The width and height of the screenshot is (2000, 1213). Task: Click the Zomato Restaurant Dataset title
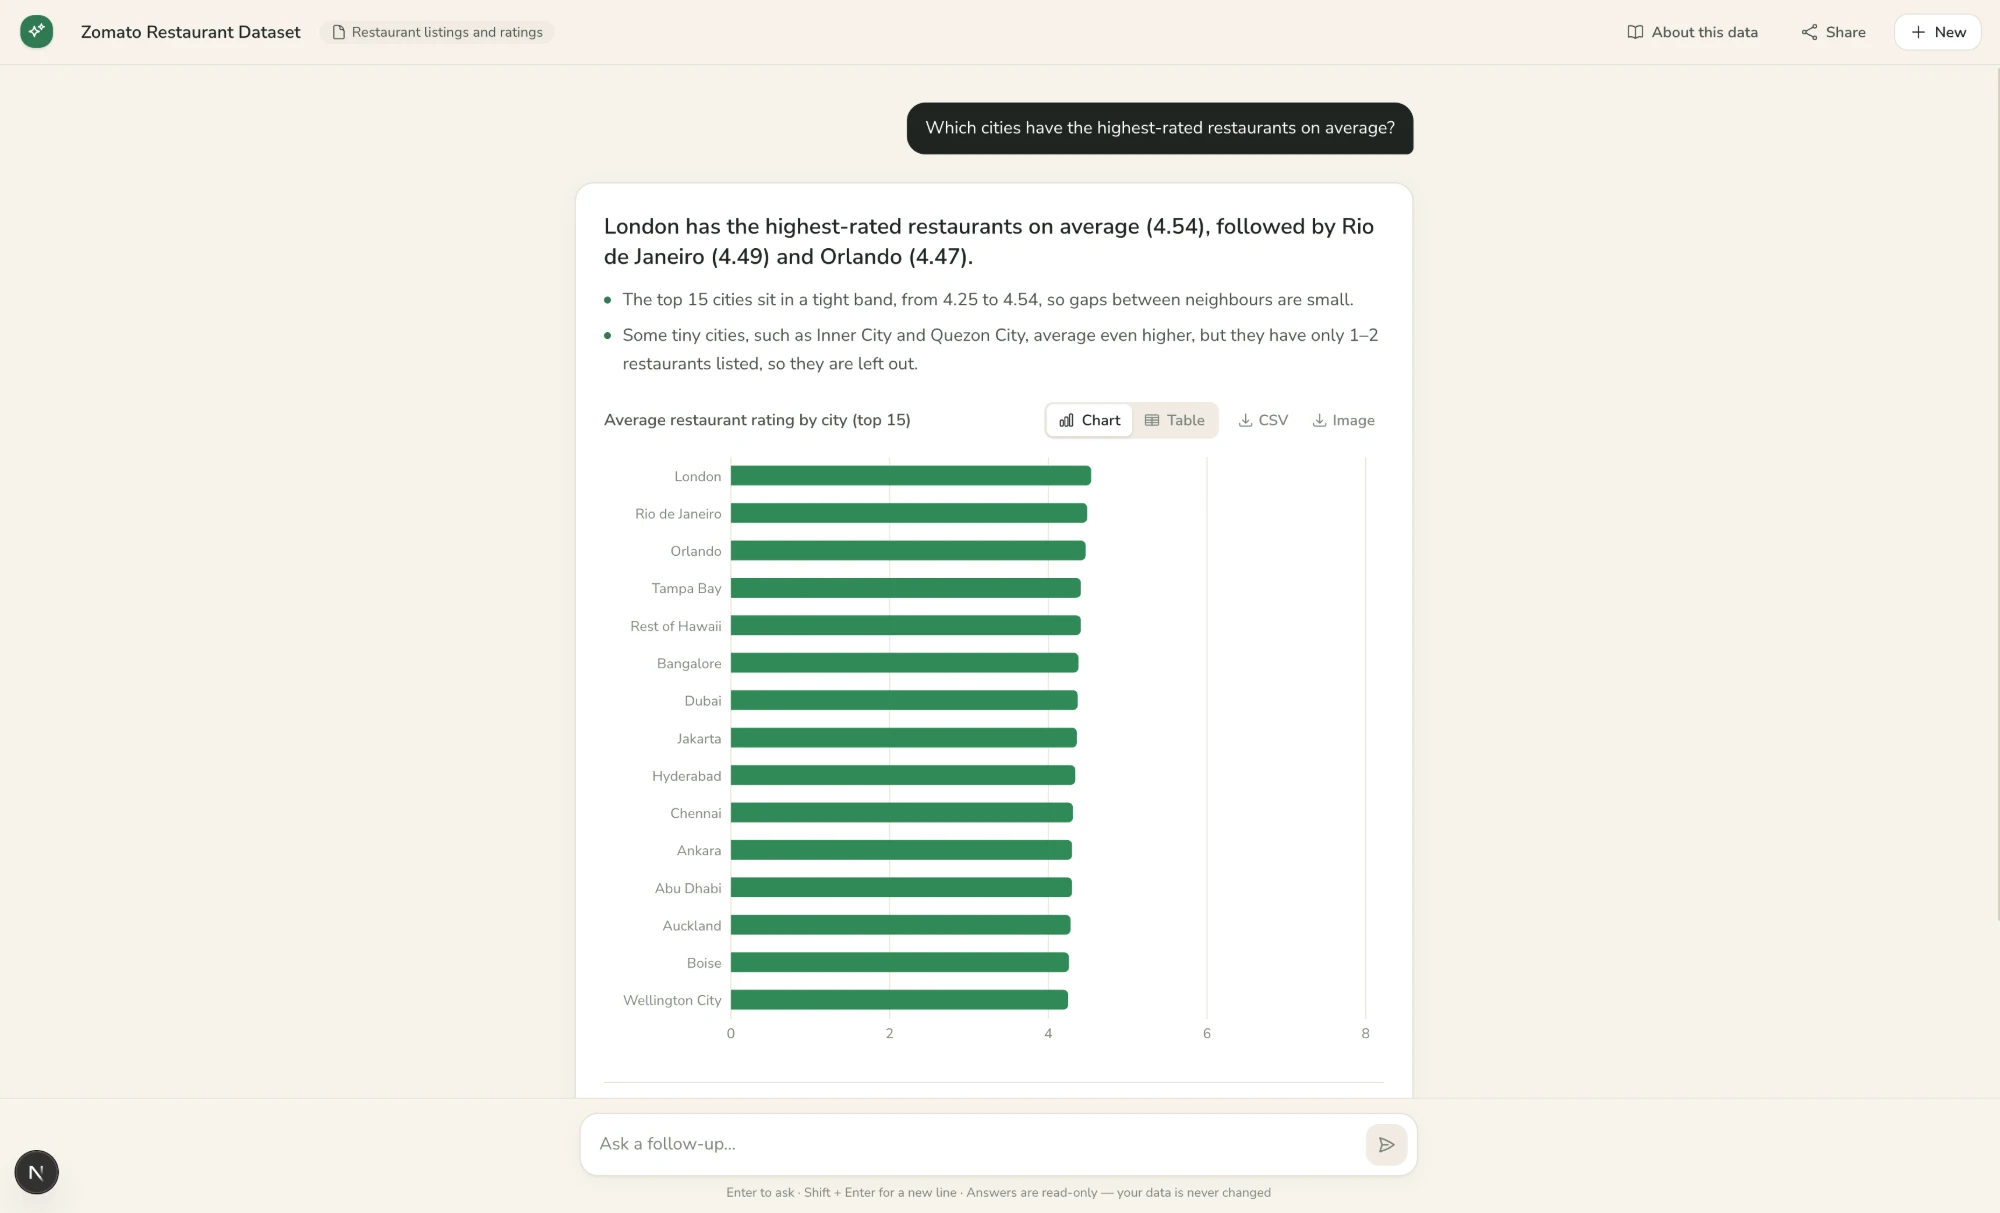(x=190, y=32)
